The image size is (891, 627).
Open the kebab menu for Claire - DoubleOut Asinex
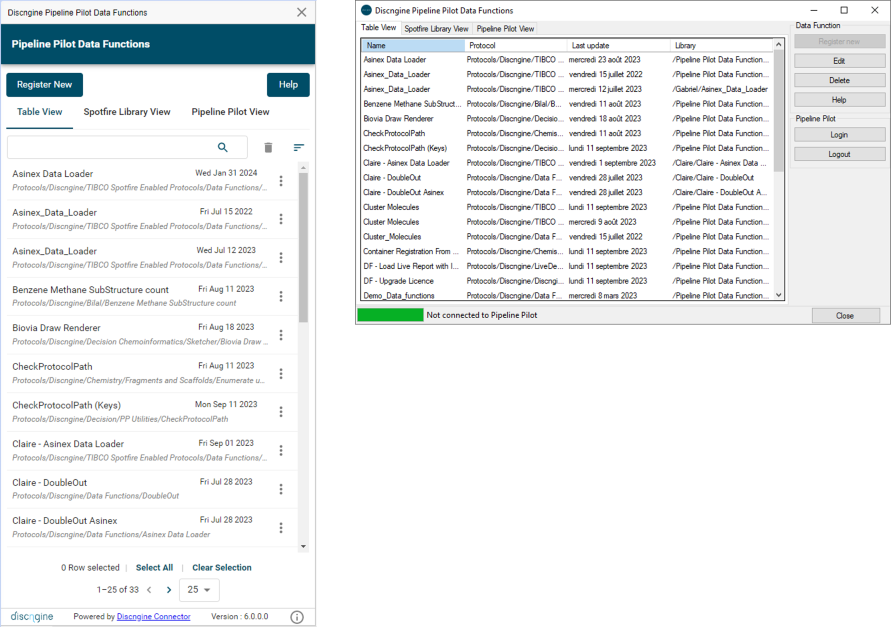(x=281, y=528)
